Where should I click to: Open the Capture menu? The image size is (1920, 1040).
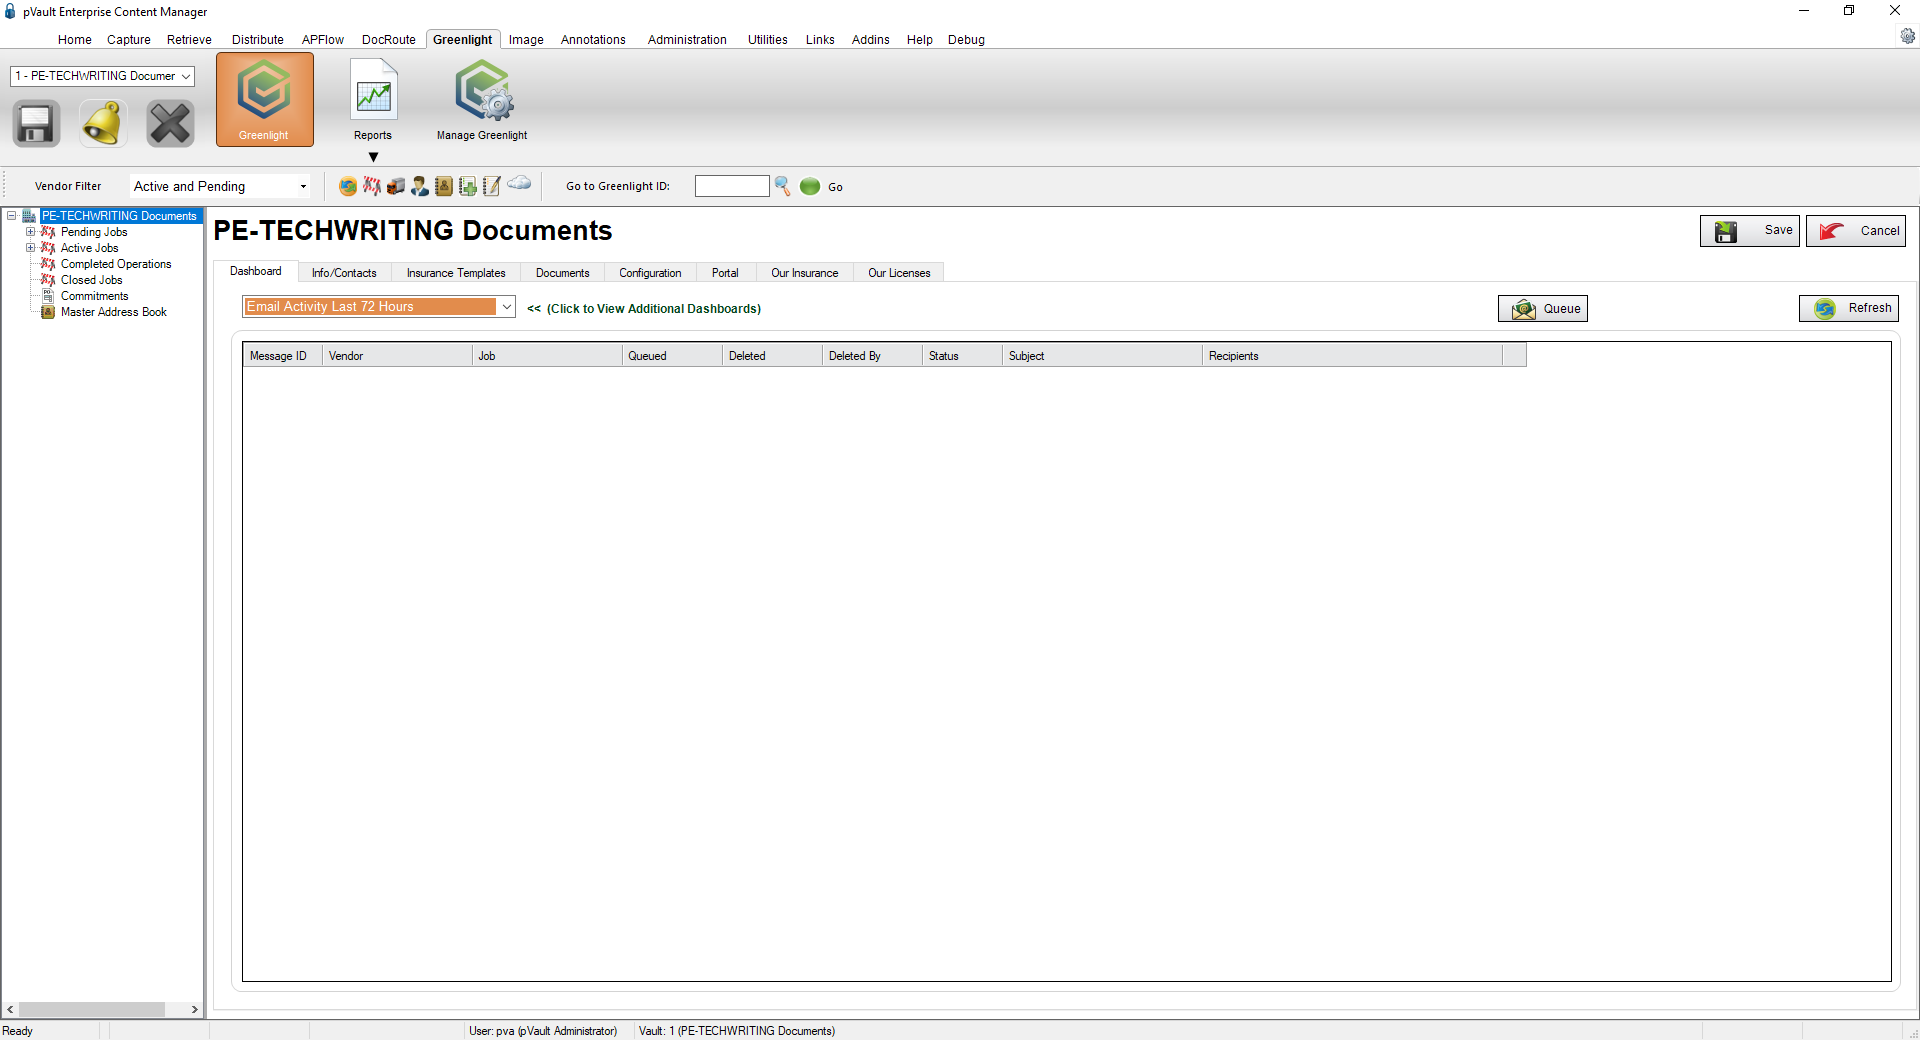pyautogui.click(x=129, y=40)
